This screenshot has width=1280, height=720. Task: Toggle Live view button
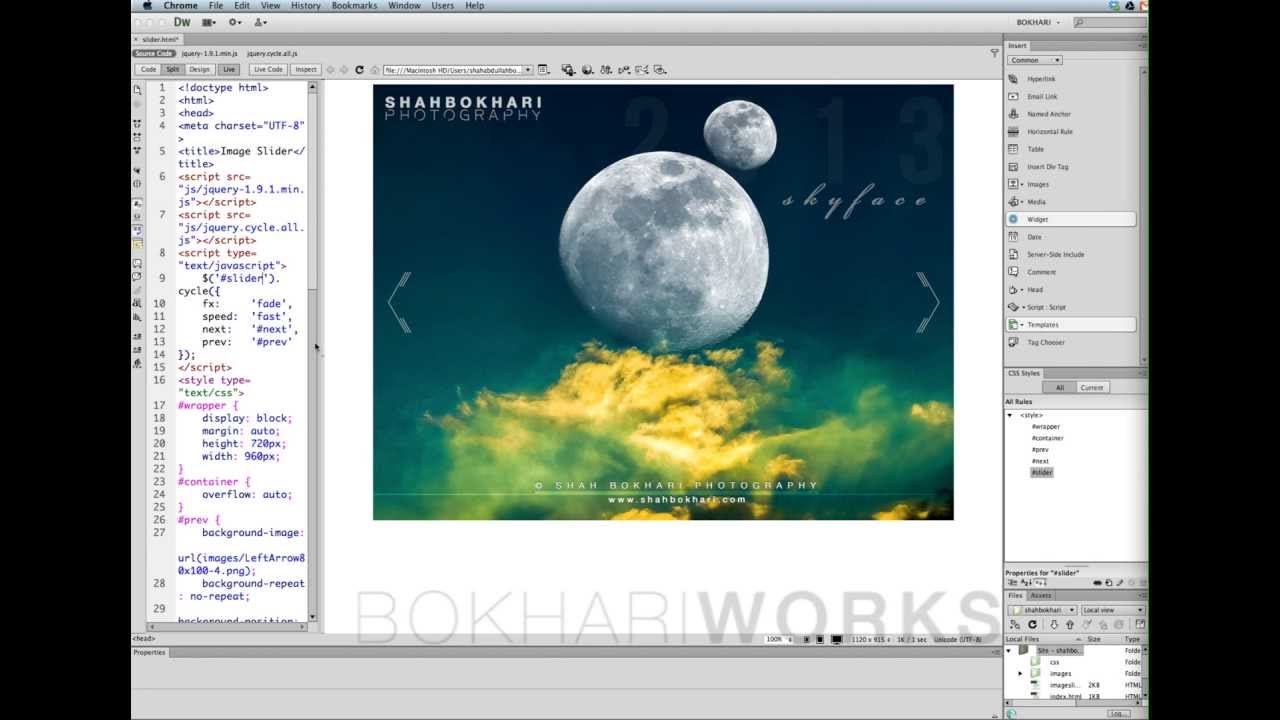[x=229, y=70]
